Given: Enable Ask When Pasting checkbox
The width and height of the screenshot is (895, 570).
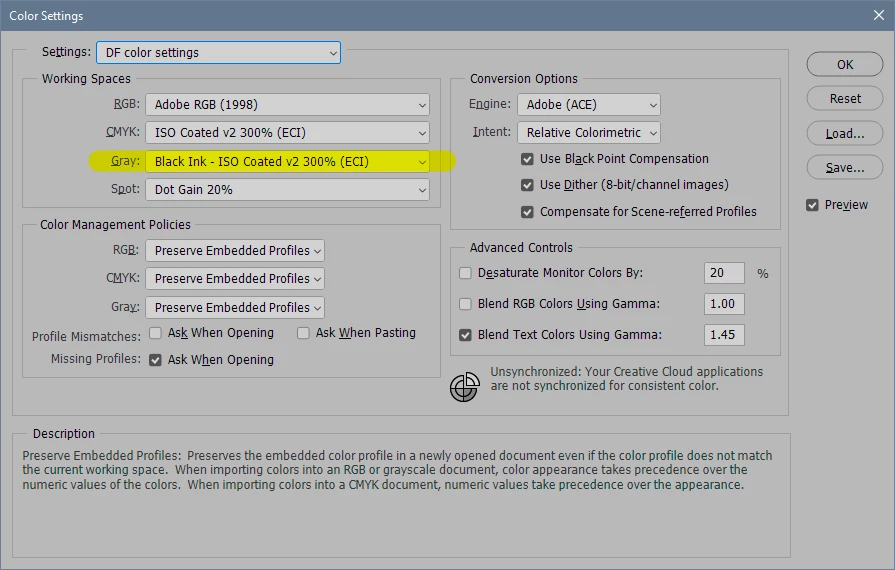Looking at the screenshot, I should click(303, 333).
